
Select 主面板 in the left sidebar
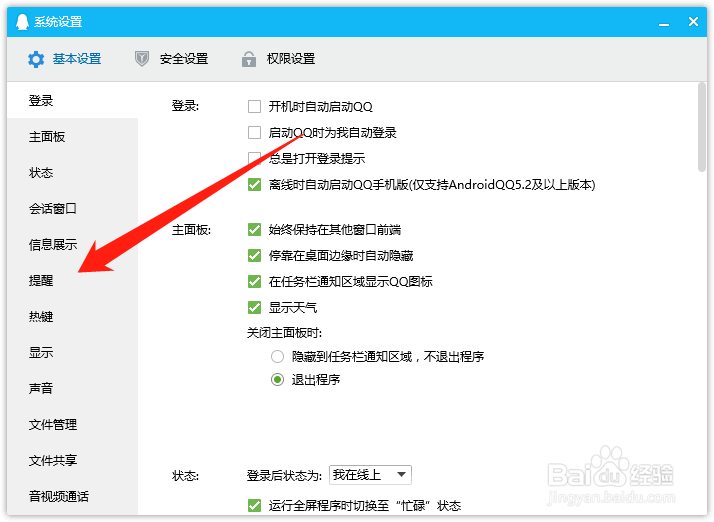[x=72, y=136]
